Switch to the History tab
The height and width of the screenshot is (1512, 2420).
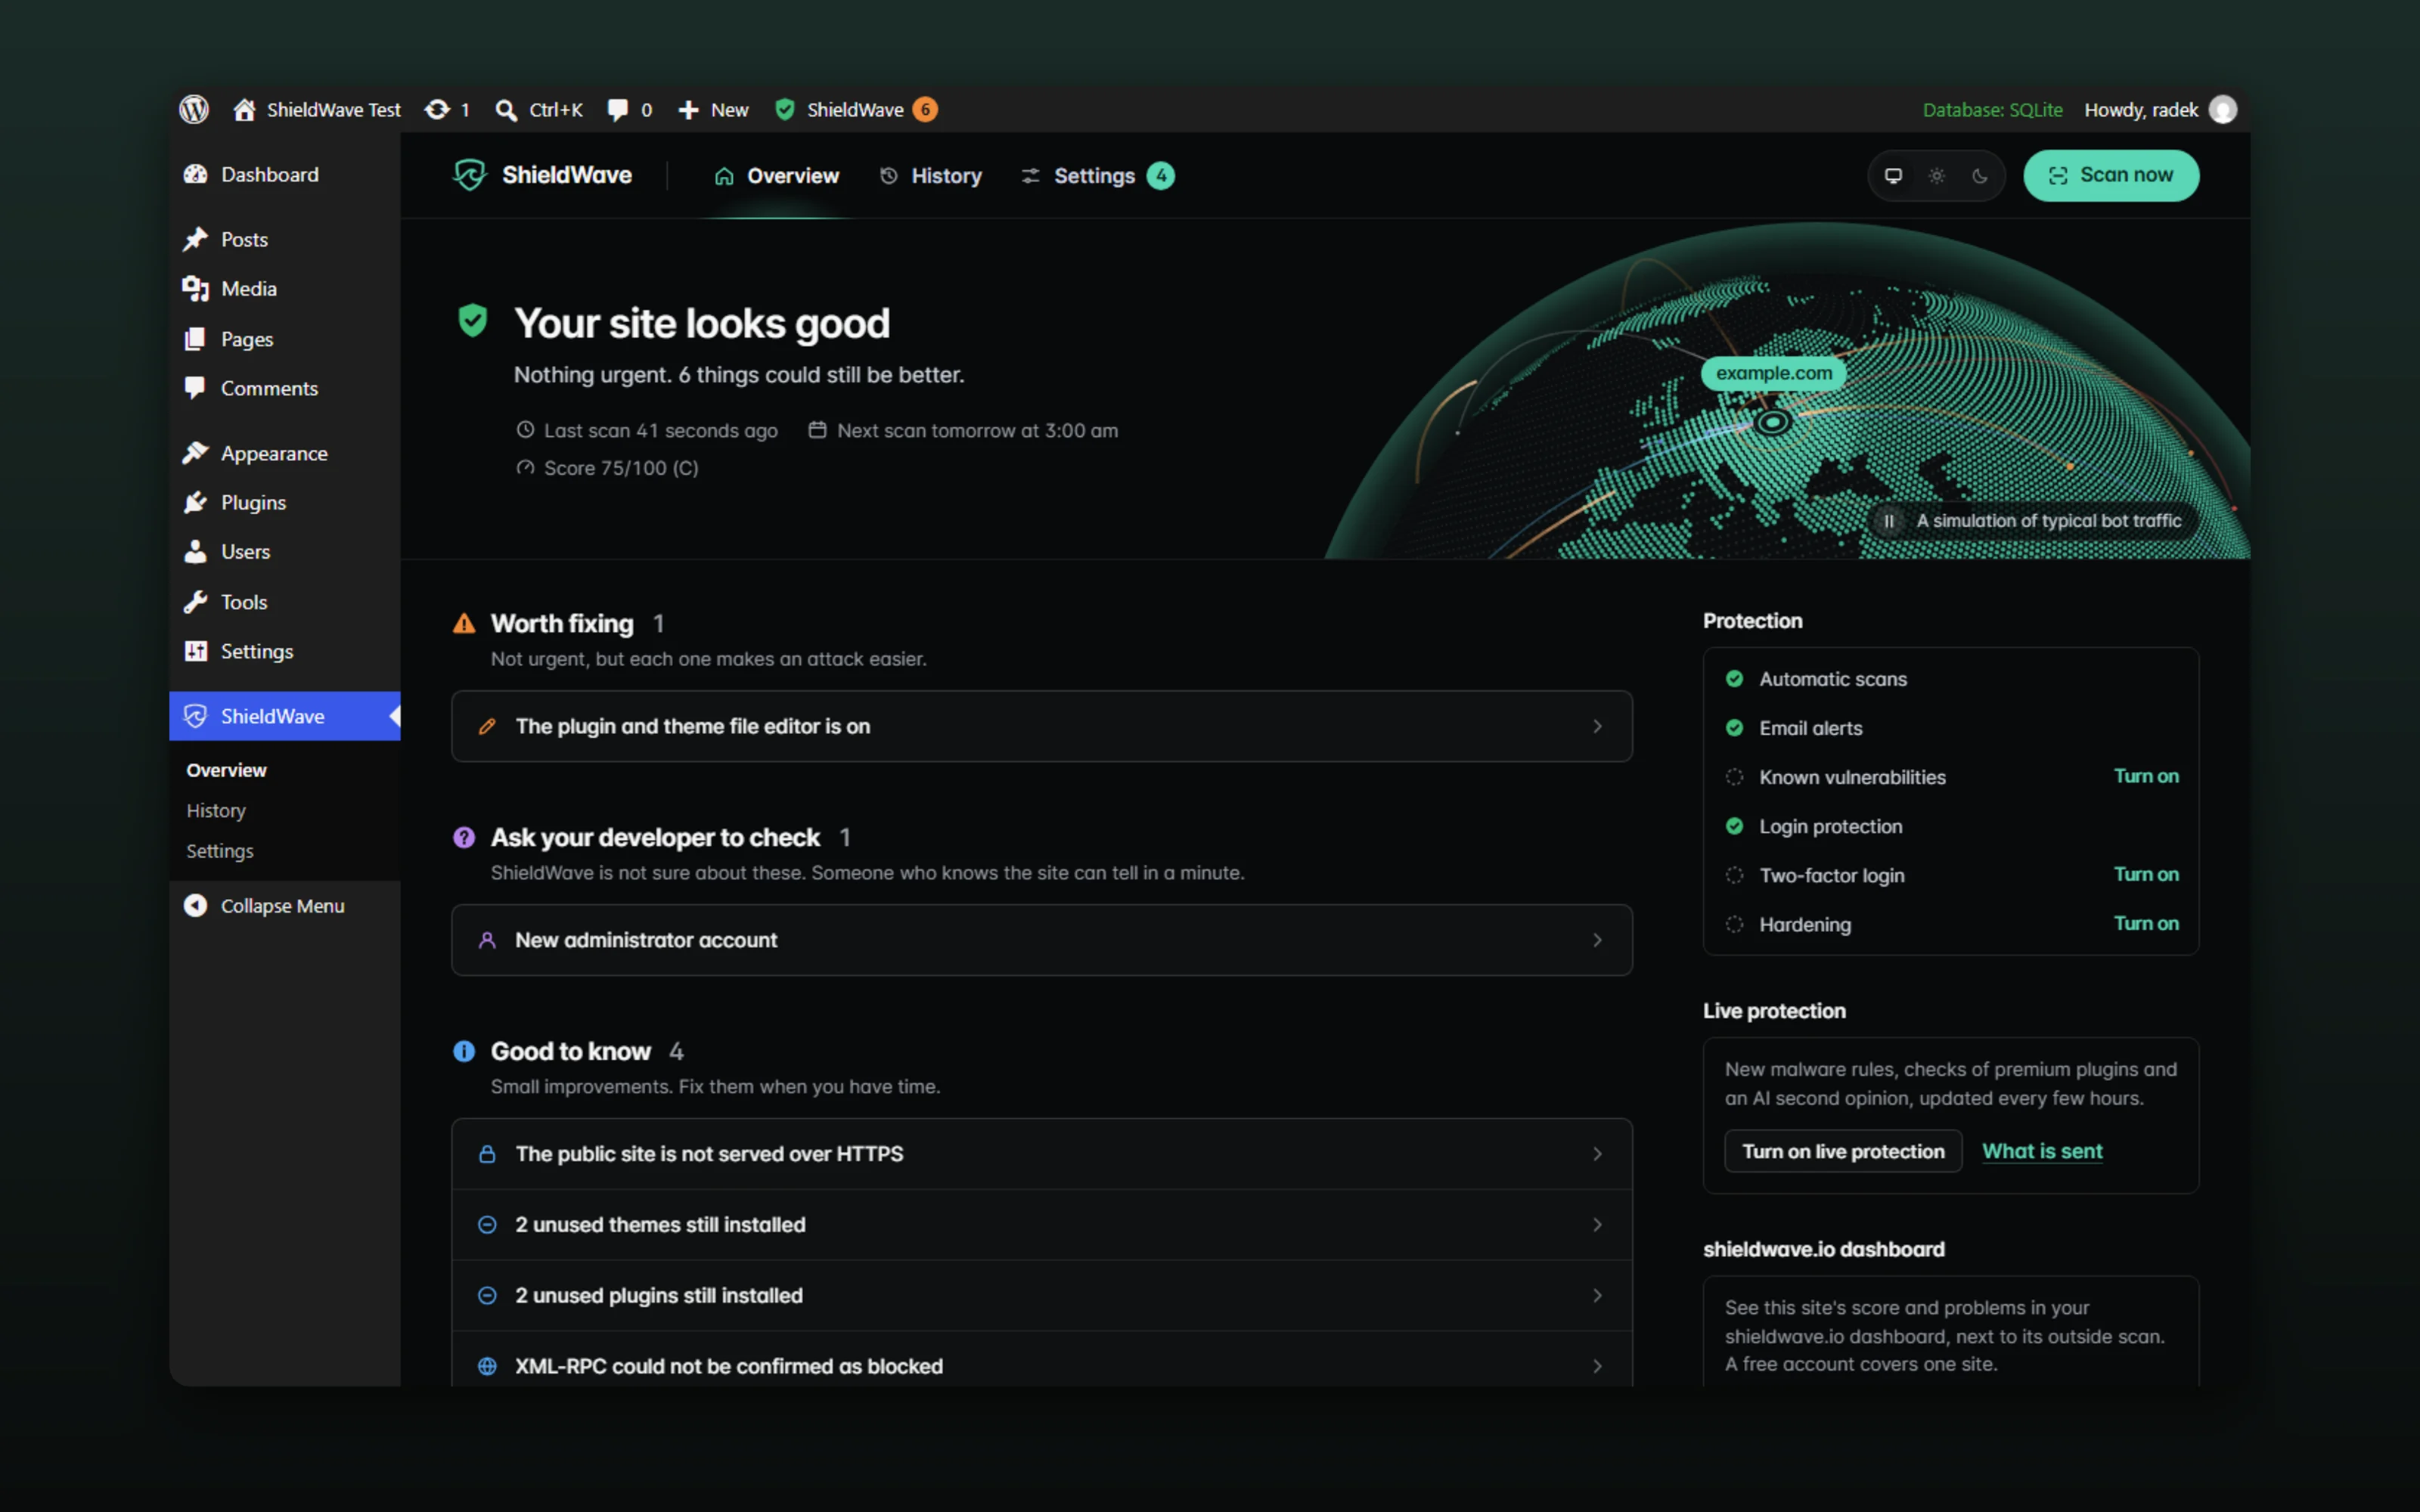click(x=931, y=176)
